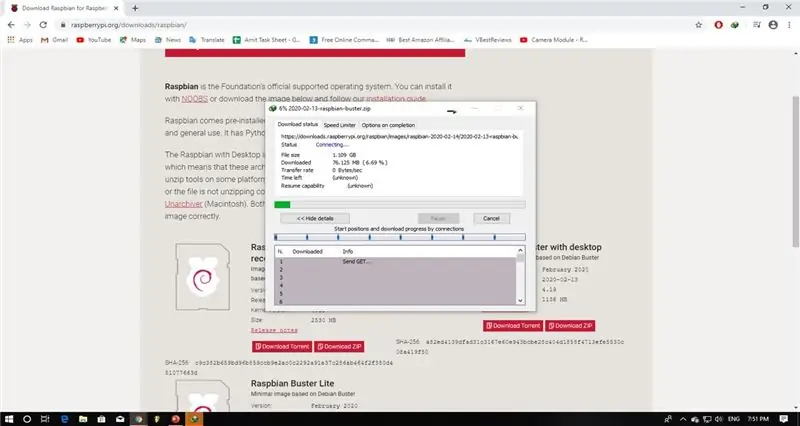This screenshot has height=426, width=800.
Task: Close the IDM download dialog
Action: pyautogui.click(x=520, y=108)
